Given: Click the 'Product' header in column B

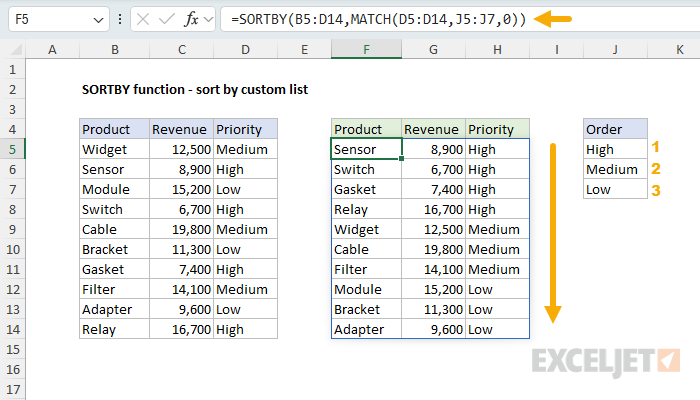Looking at the screenshot, I should tap(114, 129).
